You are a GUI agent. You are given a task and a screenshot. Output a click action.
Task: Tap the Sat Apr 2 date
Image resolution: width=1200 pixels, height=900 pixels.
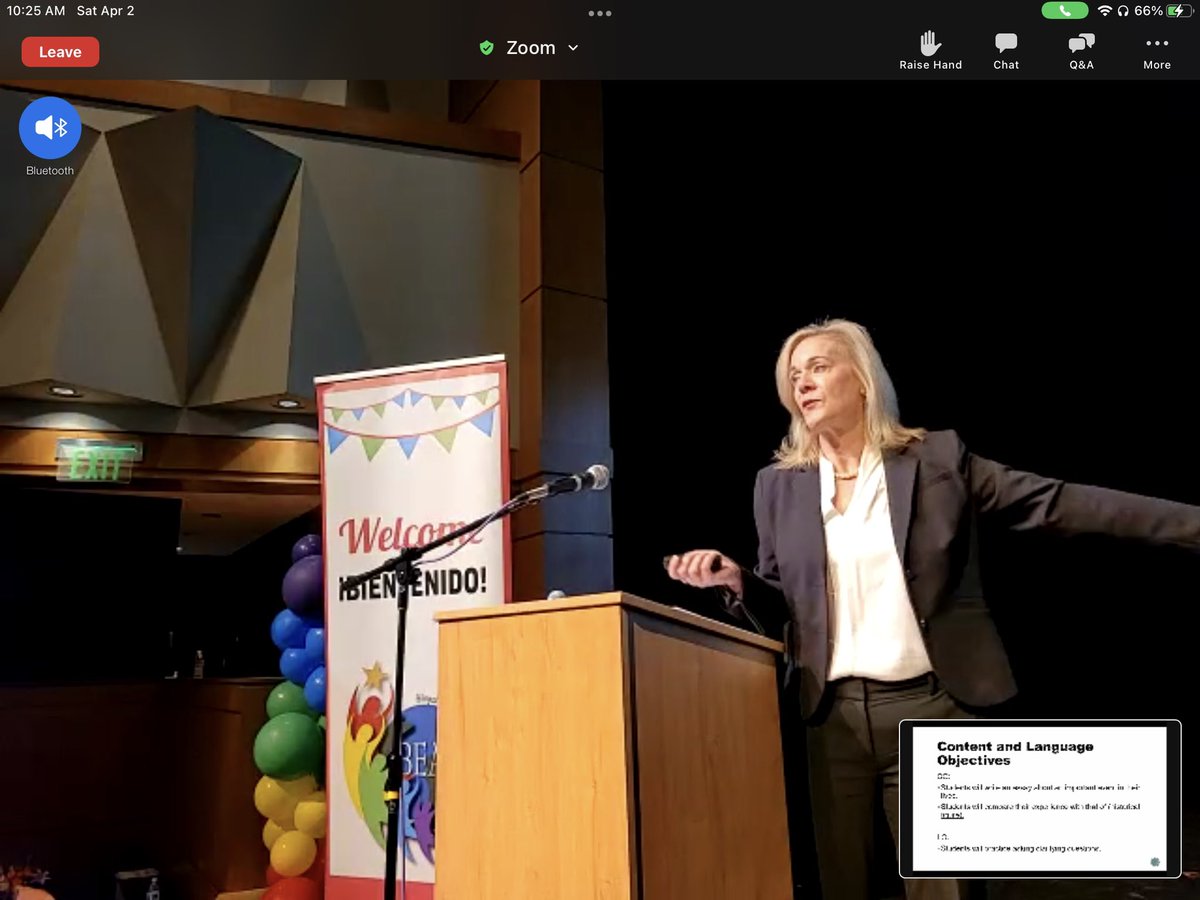(105, 11)
